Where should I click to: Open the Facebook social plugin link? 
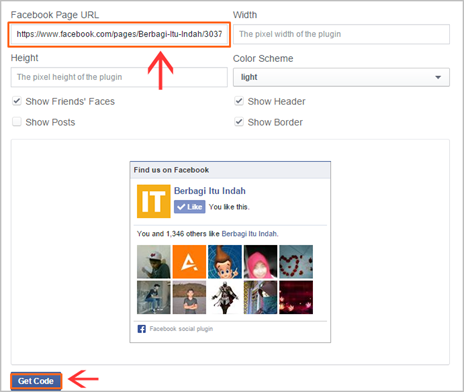tap(181, 329)
